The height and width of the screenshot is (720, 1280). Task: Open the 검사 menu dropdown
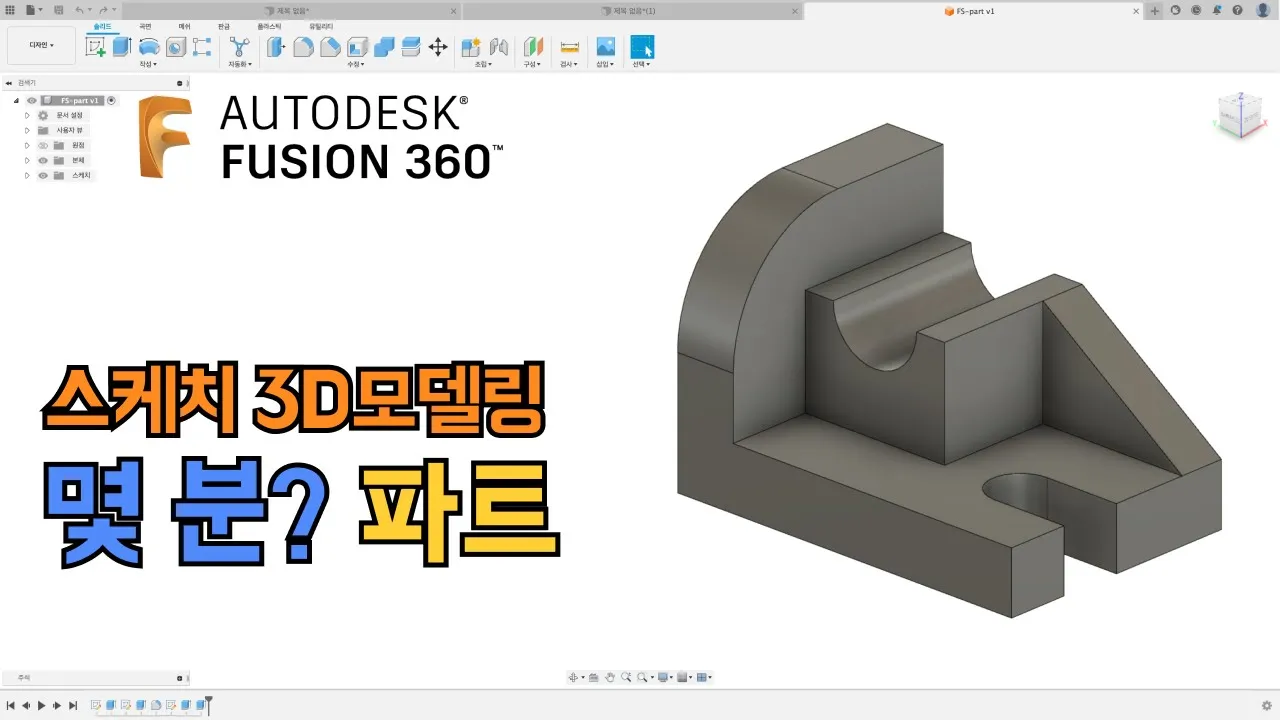569,64
